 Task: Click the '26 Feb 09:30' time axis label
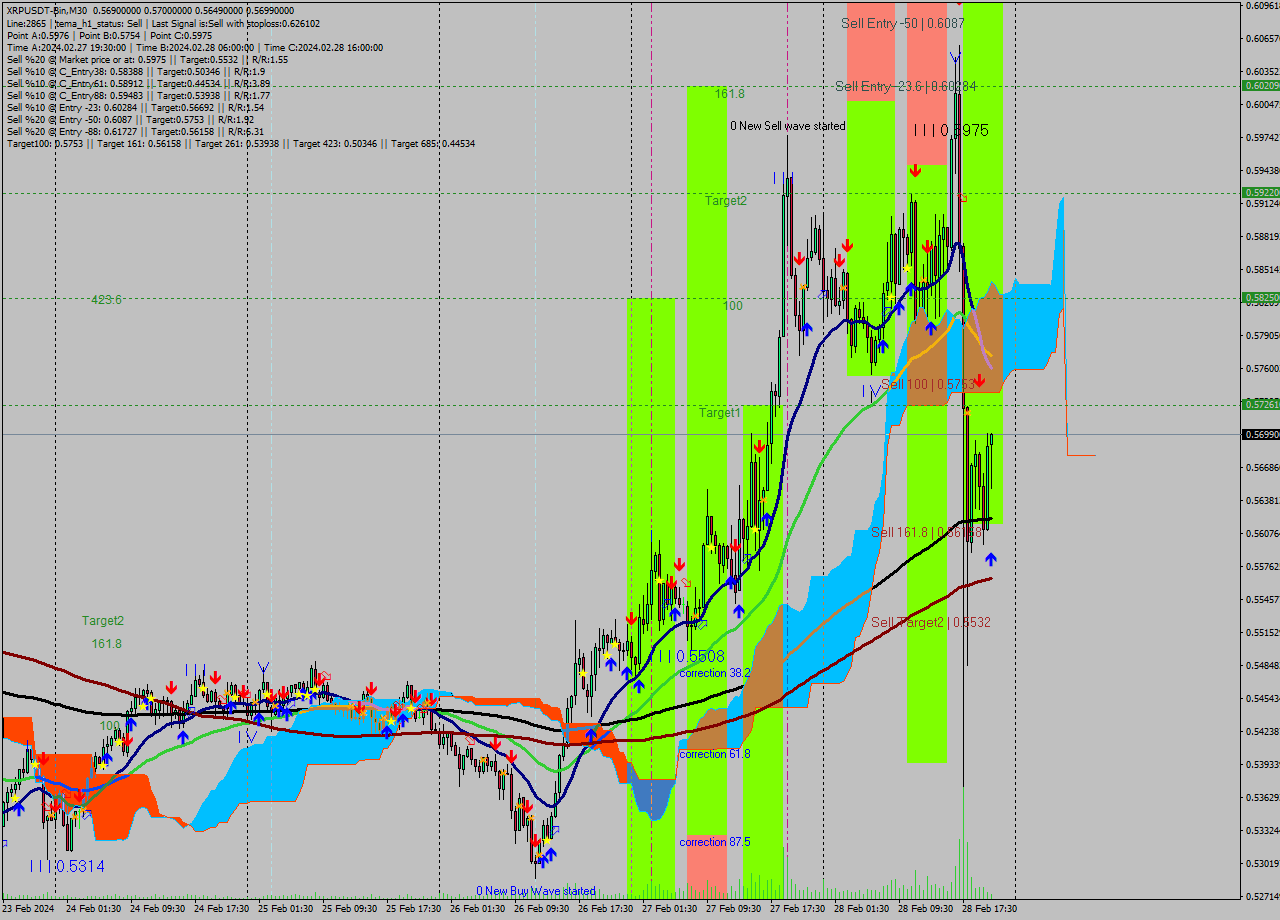click(x=542, y=909)
